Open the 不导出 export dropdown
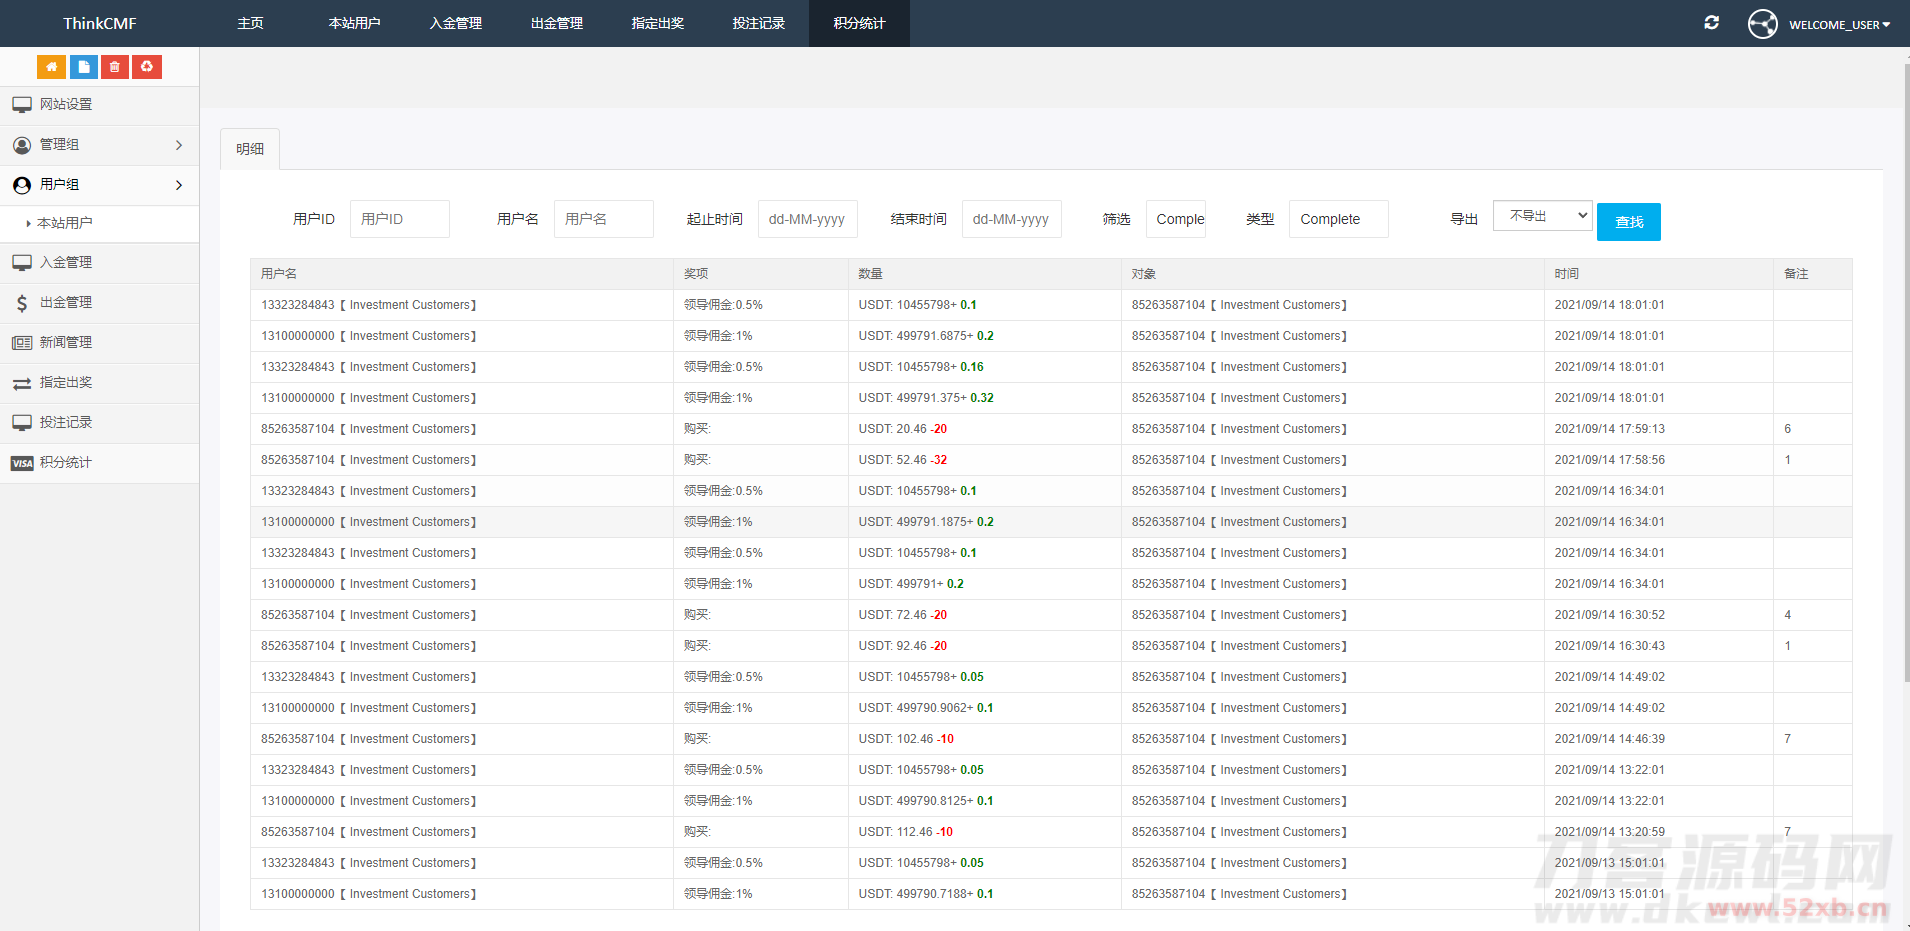This screenshot has height=931, width=1910. [1542, 216]
